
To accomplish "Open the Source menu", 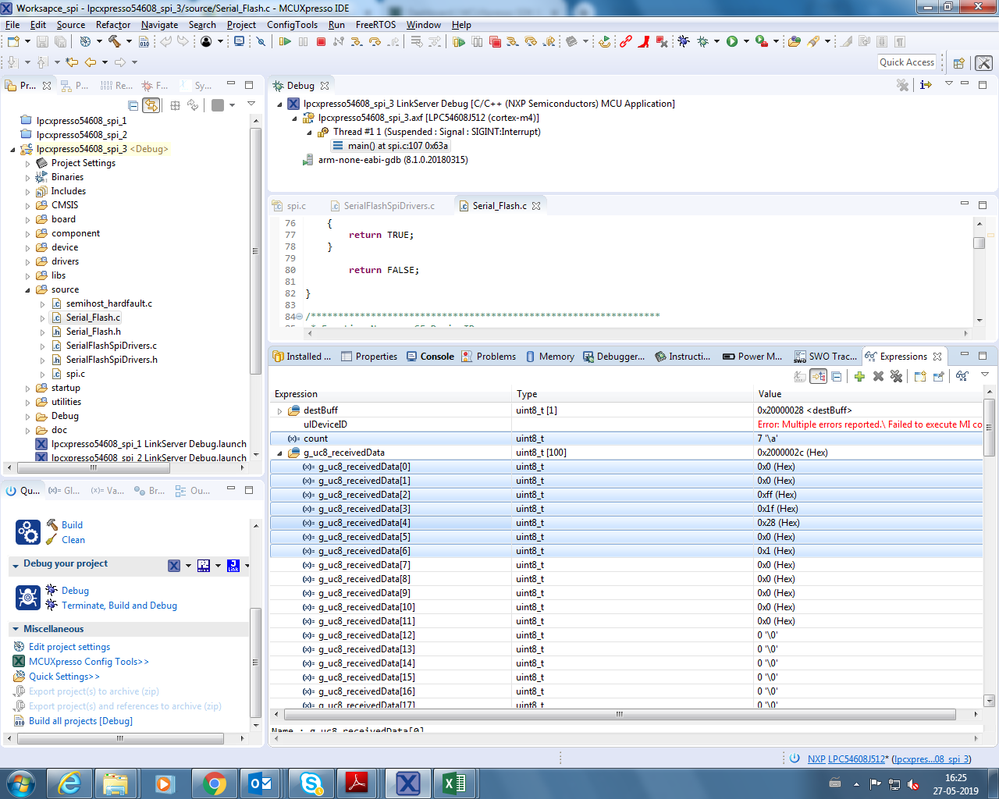I will (x=71, y=25).
